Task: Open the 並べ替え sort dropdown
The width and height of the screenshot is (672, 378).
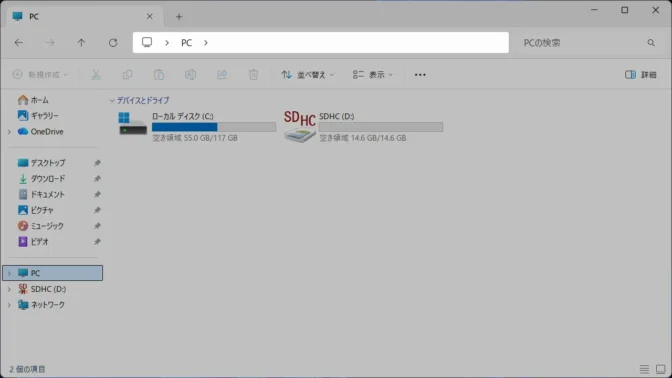Action: point(308,75)
